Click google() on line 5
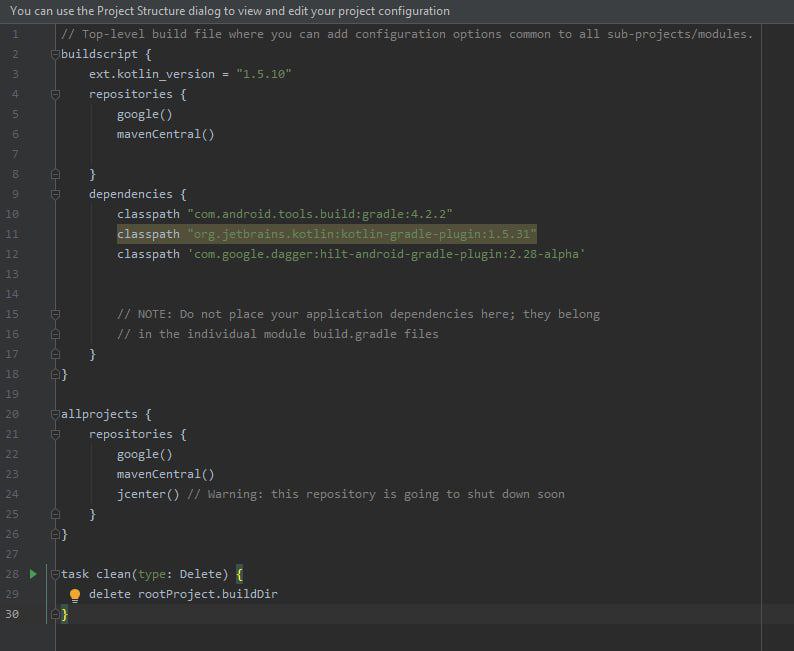Viewport: 794px width, 651px height. (145, 114)
